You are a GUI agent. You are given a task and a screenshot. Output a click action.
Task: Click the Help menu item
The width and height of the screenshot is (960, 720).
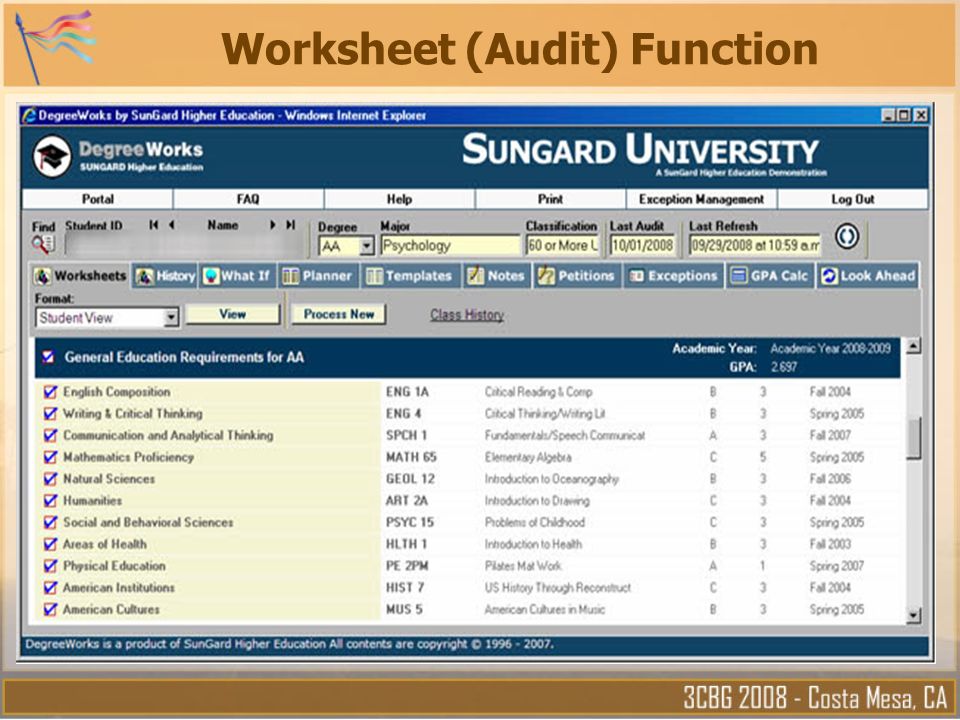click(x=399, y=199)
